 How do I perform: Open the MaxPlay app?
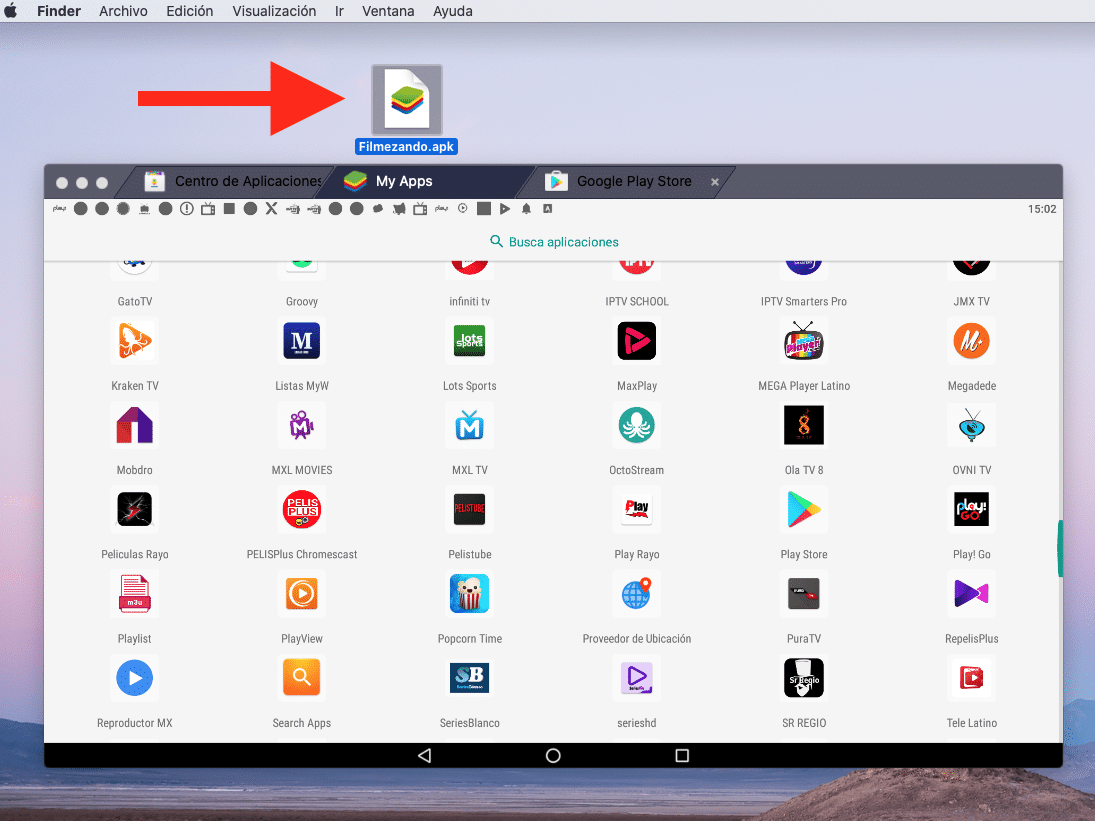[x=637, y=341]
